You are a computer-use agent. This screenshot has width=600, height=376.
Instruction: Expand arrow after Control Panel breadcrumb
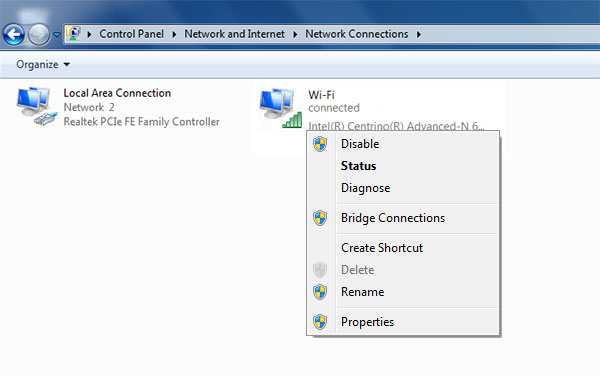174,34
